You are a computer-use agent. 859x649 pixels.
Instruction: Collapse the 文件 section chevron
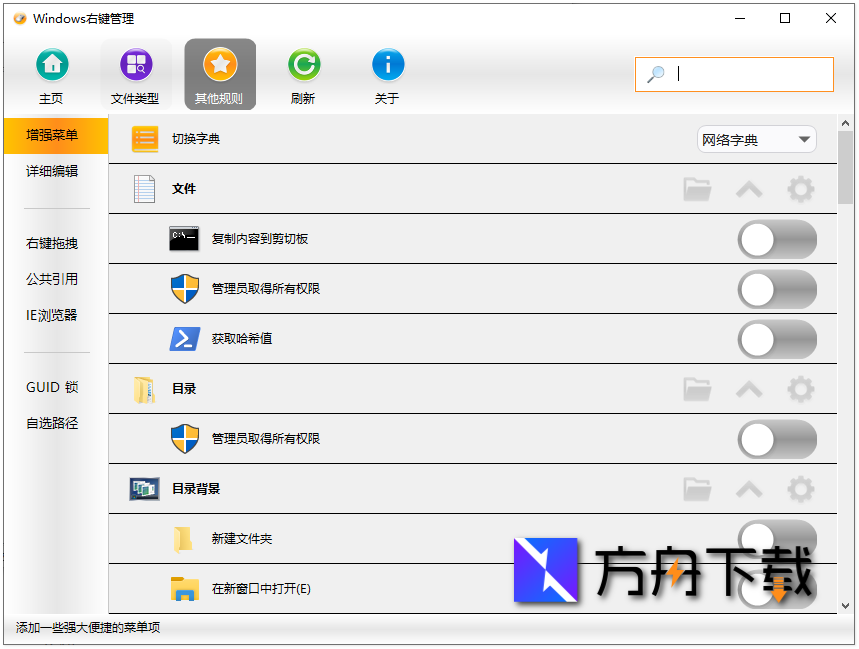click(x=748, y=189)
